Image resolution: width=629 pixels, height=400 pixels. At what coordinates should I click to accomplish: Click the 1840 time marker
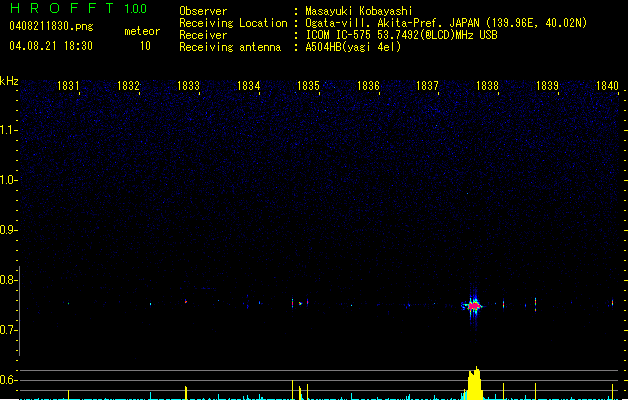click(x=607, y=87)
